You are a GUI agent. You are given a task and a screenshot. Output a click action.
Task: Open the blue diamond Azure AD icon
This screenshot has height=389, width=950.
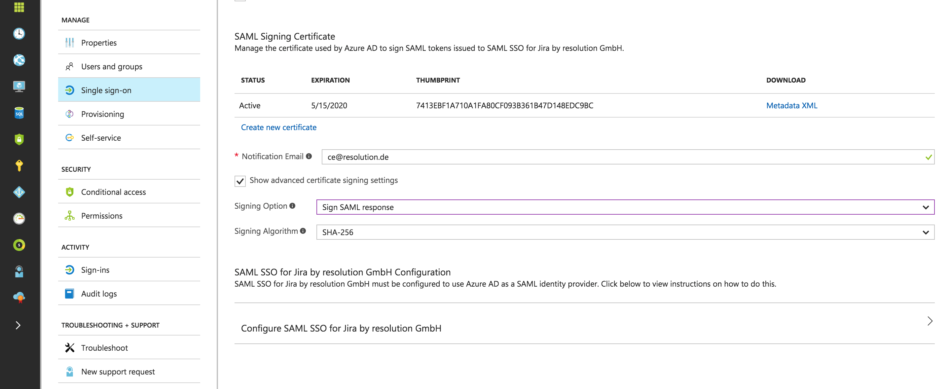click(x=19, y=192)
